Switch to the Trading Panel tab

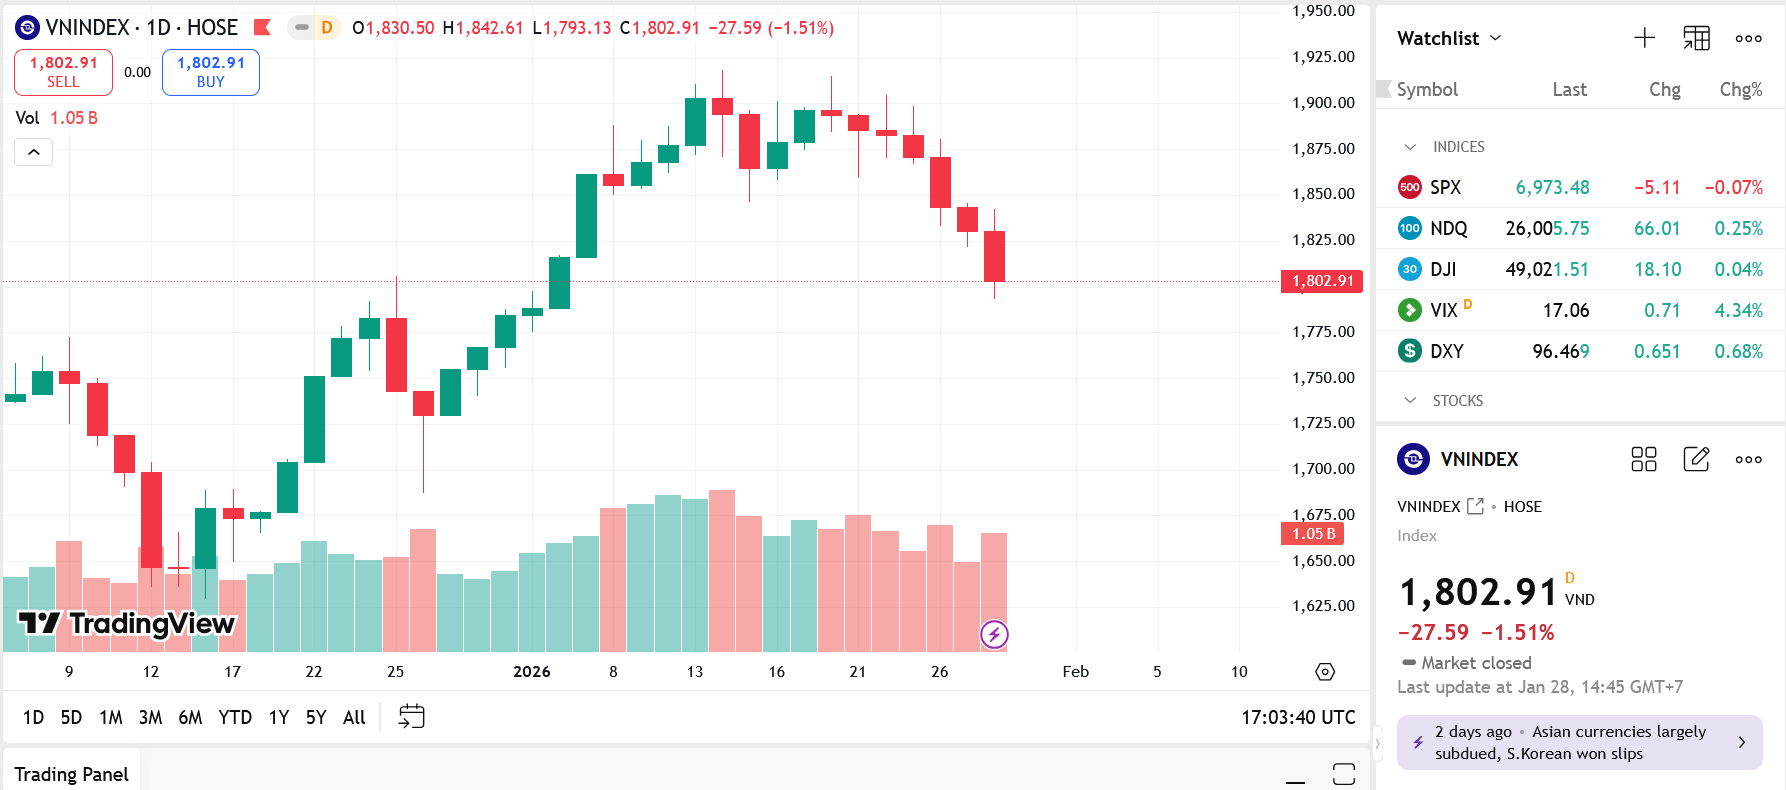[x=71, y=773]
